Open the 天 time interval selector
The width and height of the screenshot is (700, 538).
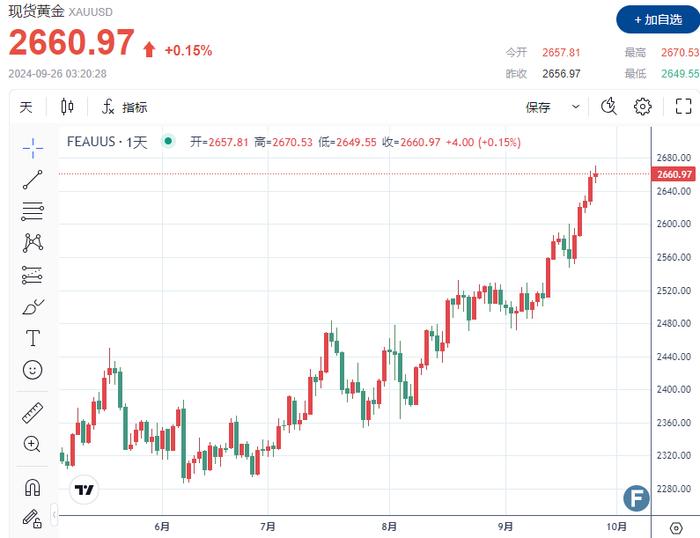(26, 107)
